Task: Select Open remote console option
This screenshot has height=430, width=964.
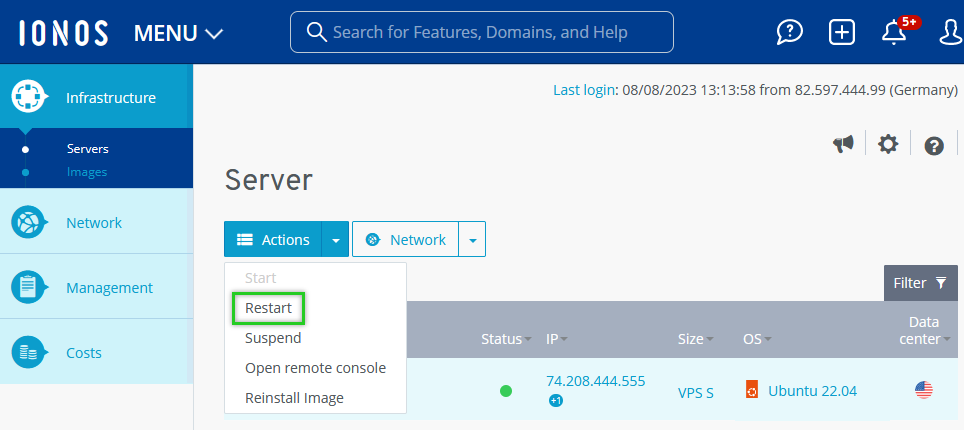Action: (315, 368)
